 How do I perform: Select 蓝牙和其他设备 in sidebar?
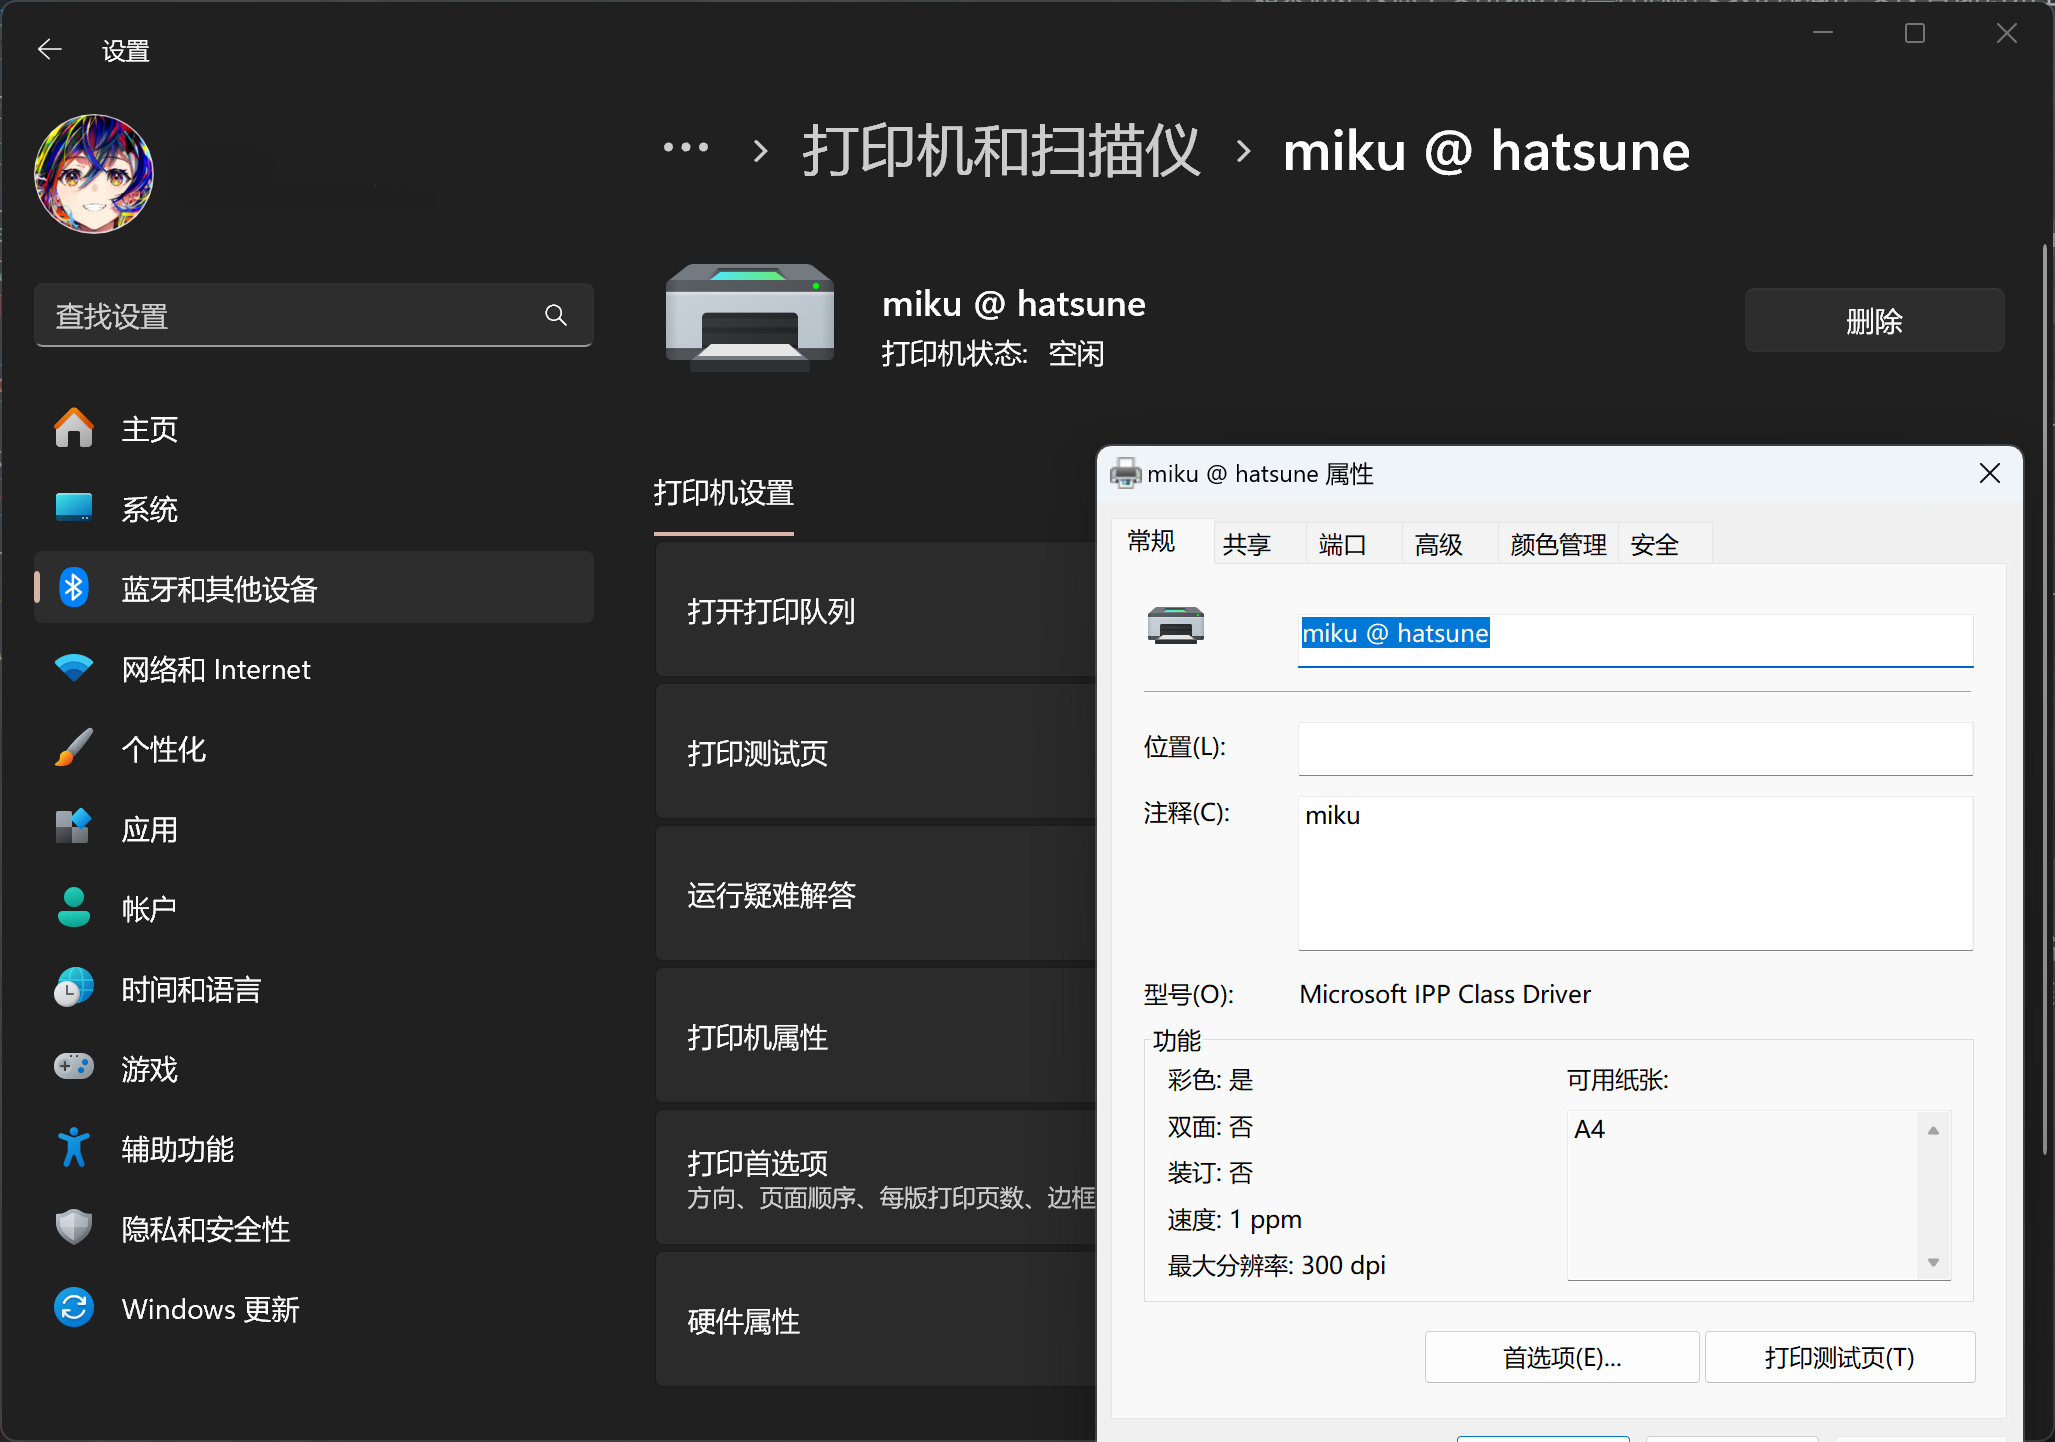(x=313, y=588)
